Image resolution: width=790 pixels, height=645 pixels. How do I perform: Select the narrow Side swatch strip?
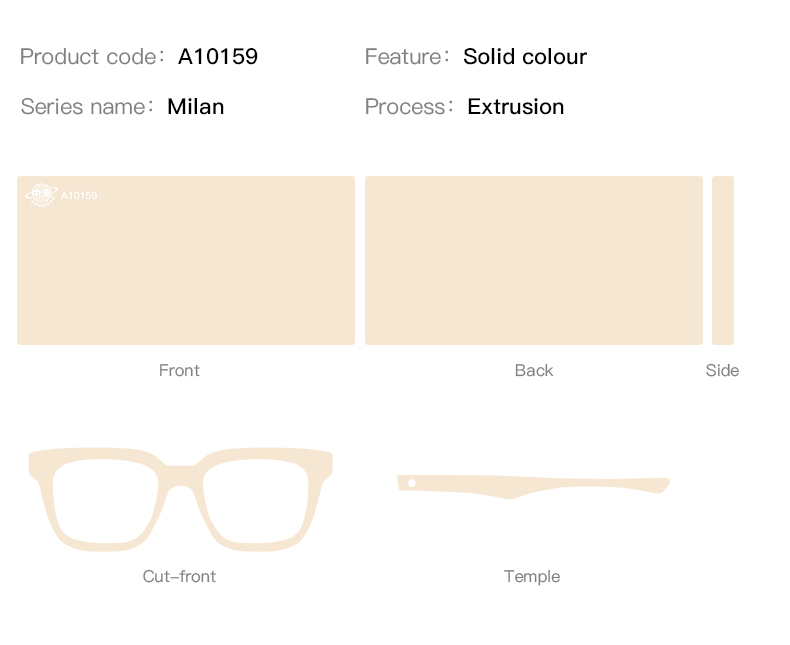(x=723, y=261)
